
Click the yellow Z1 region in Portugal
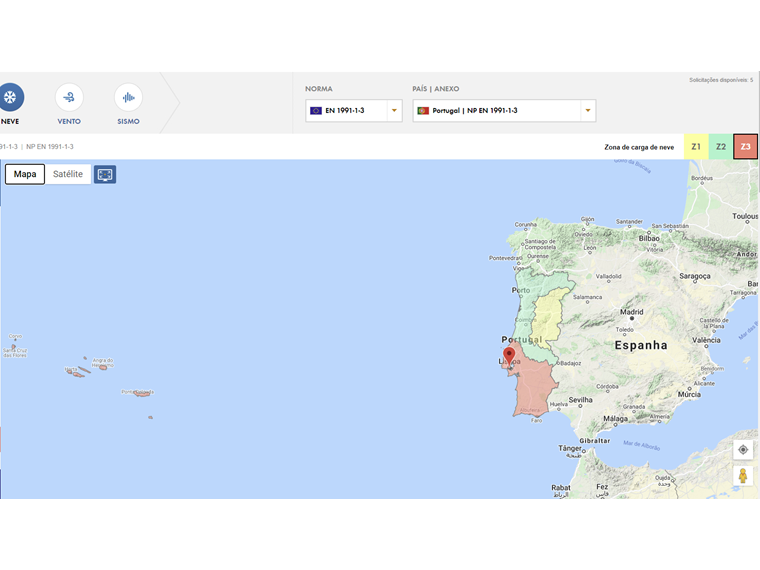548,317
